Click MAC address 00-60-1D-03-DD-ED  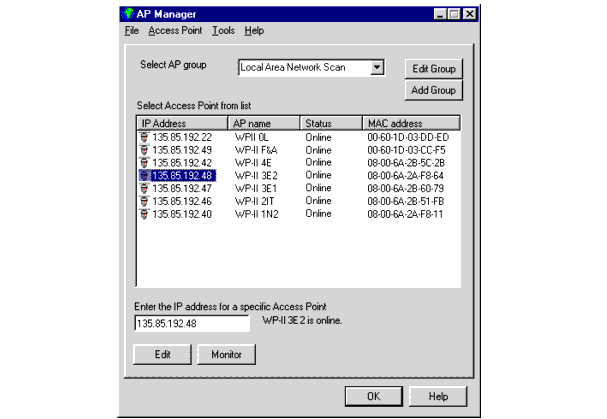(408, 137)
